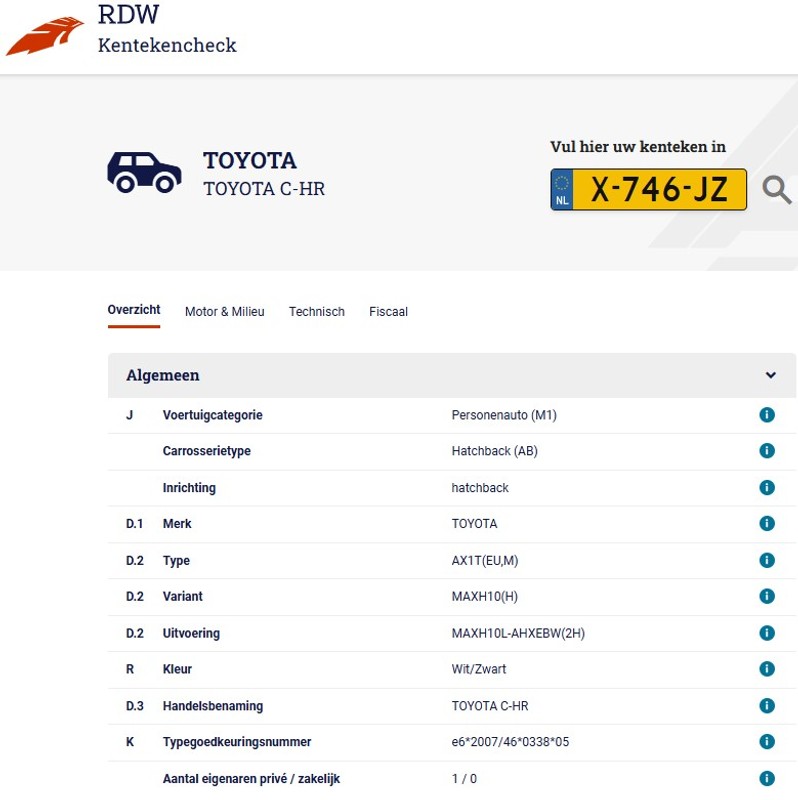
Task: Click the RDW Kentekencheck title link
Action: click(x=166, y=30)
